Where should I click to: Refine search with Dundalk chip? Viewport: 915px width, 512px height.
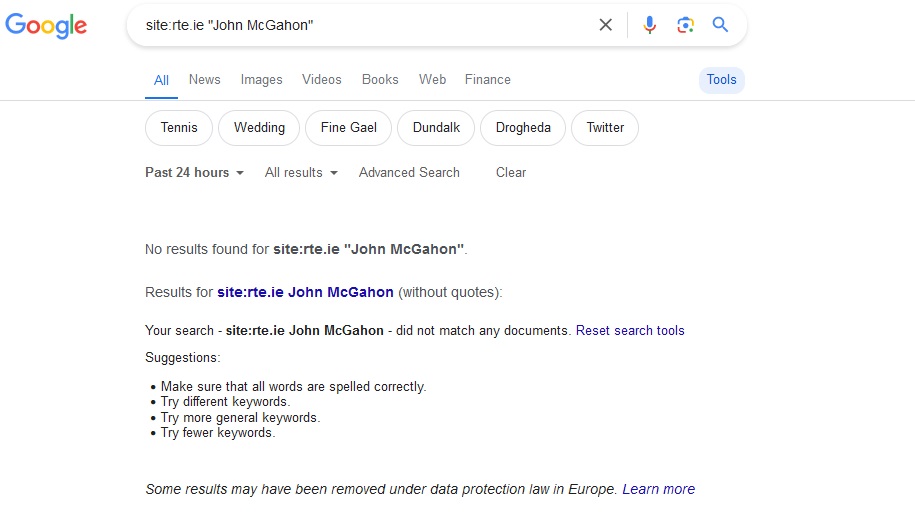tap(436, 128)
